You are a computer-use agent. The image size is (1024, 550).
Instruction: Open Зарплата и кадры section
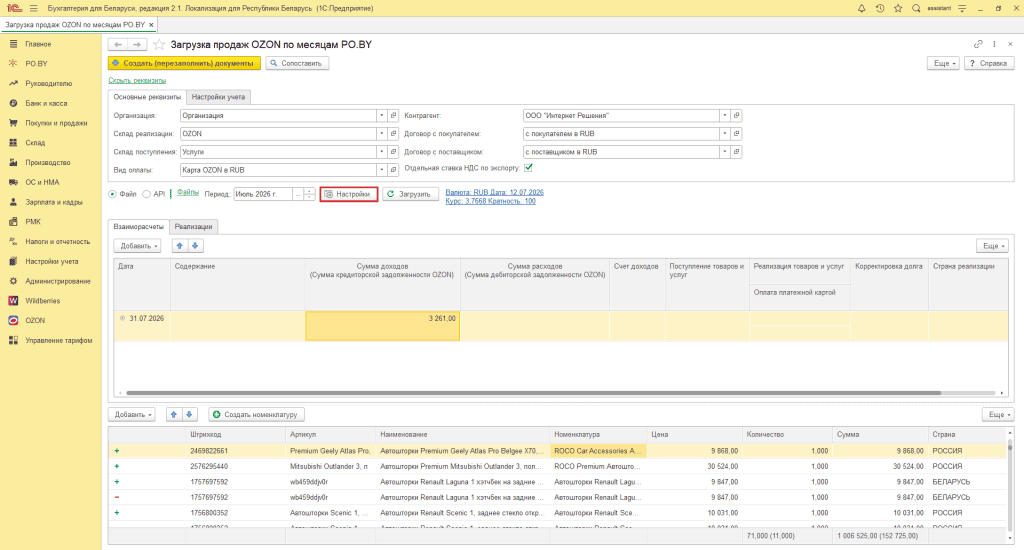(x=54, y=202)
